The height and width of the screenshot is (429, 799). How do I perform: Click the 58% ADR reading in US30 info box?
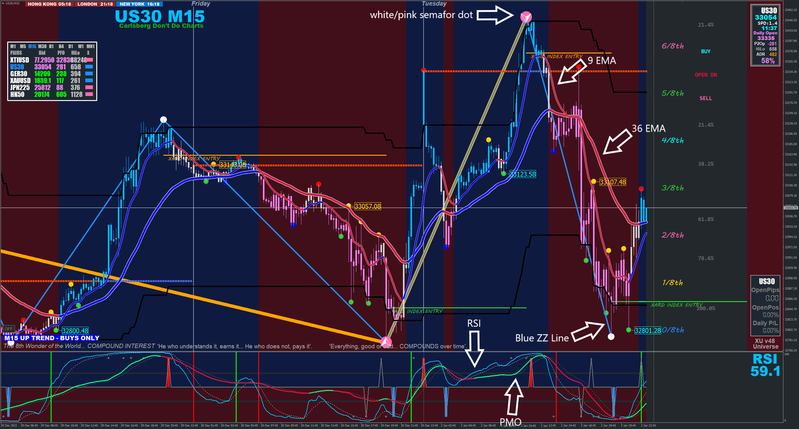coord(768,61)
